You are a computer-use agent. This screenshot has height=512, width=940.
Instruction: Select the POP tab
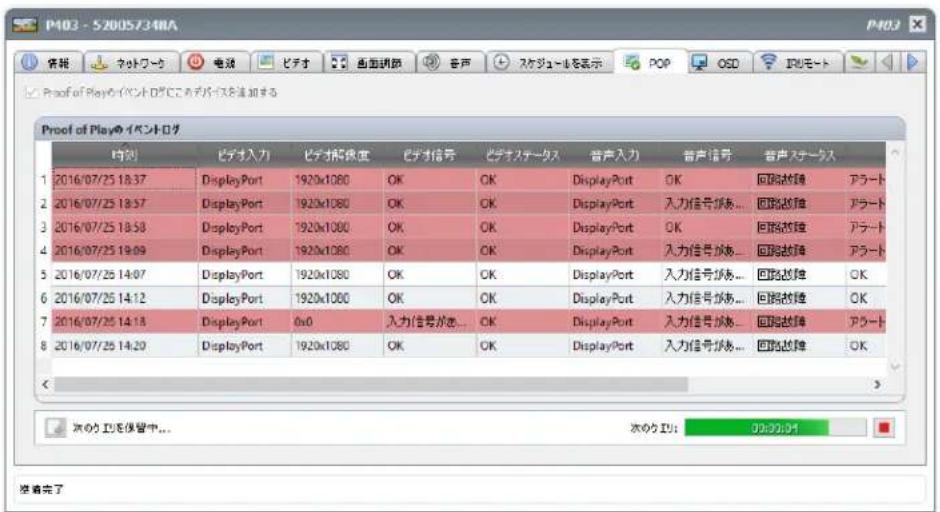pos(650,62)
